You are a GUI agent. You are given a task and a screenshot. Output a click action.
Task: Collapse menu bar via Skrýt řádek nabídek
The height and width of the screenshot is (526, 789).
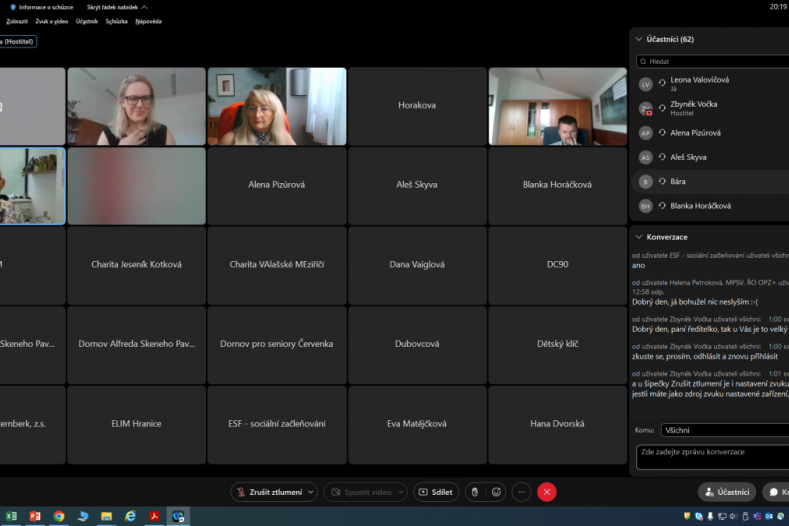click(117, 7)
